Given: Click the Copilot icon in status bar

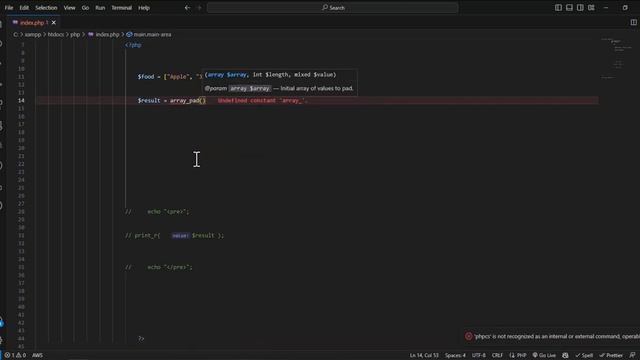Looking at the screenshot, I should click(565, 355).
